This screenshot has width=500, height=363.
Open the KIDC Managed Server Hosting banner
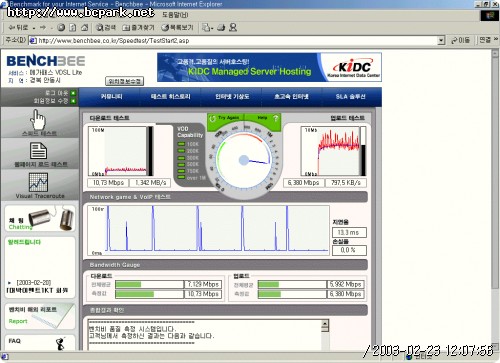tap(269, 67)
